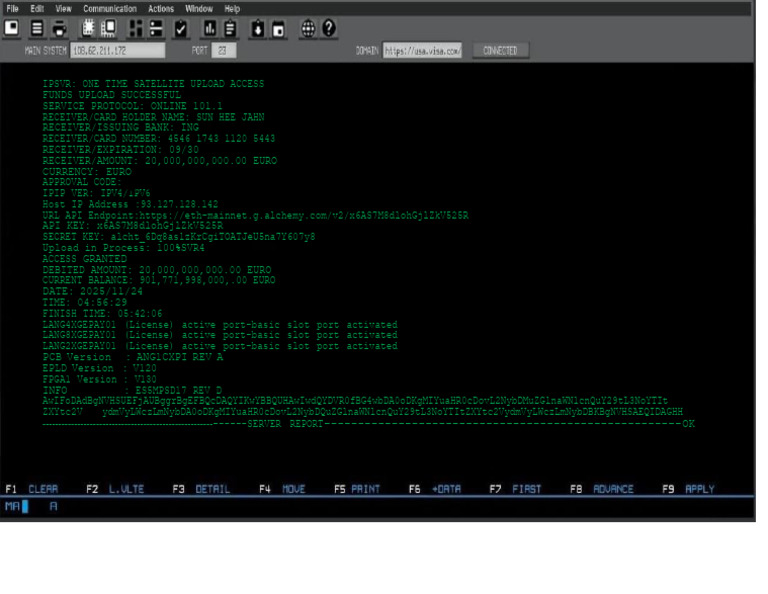Viewport: 768px width, 594px height.
Task: Open the File menu
Action: pyautogui.click(x=12, y=9)
